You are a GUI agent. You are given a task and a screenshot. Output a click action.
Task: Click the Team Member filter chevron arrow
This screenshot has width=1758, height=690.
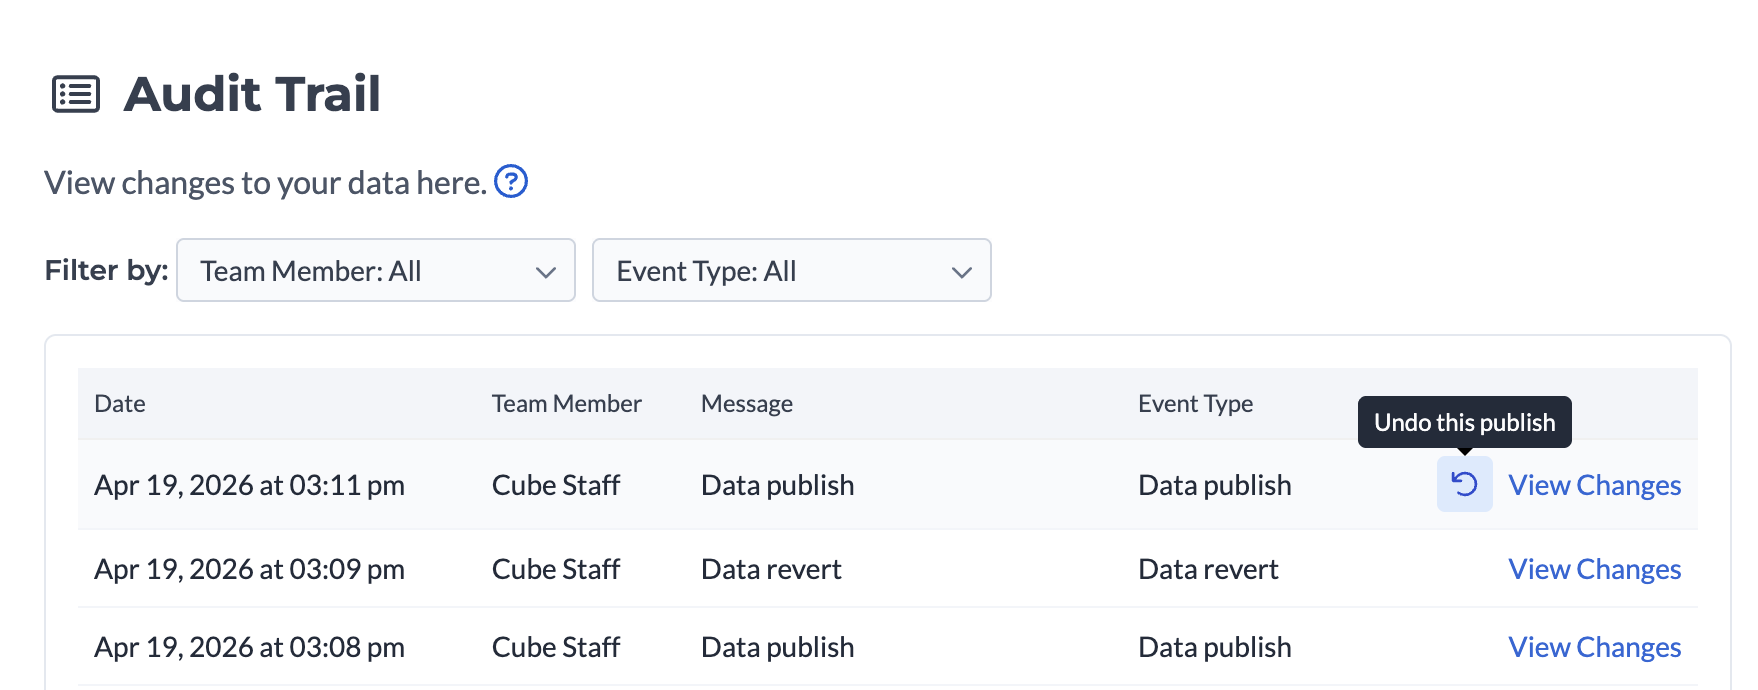(545, 272)
